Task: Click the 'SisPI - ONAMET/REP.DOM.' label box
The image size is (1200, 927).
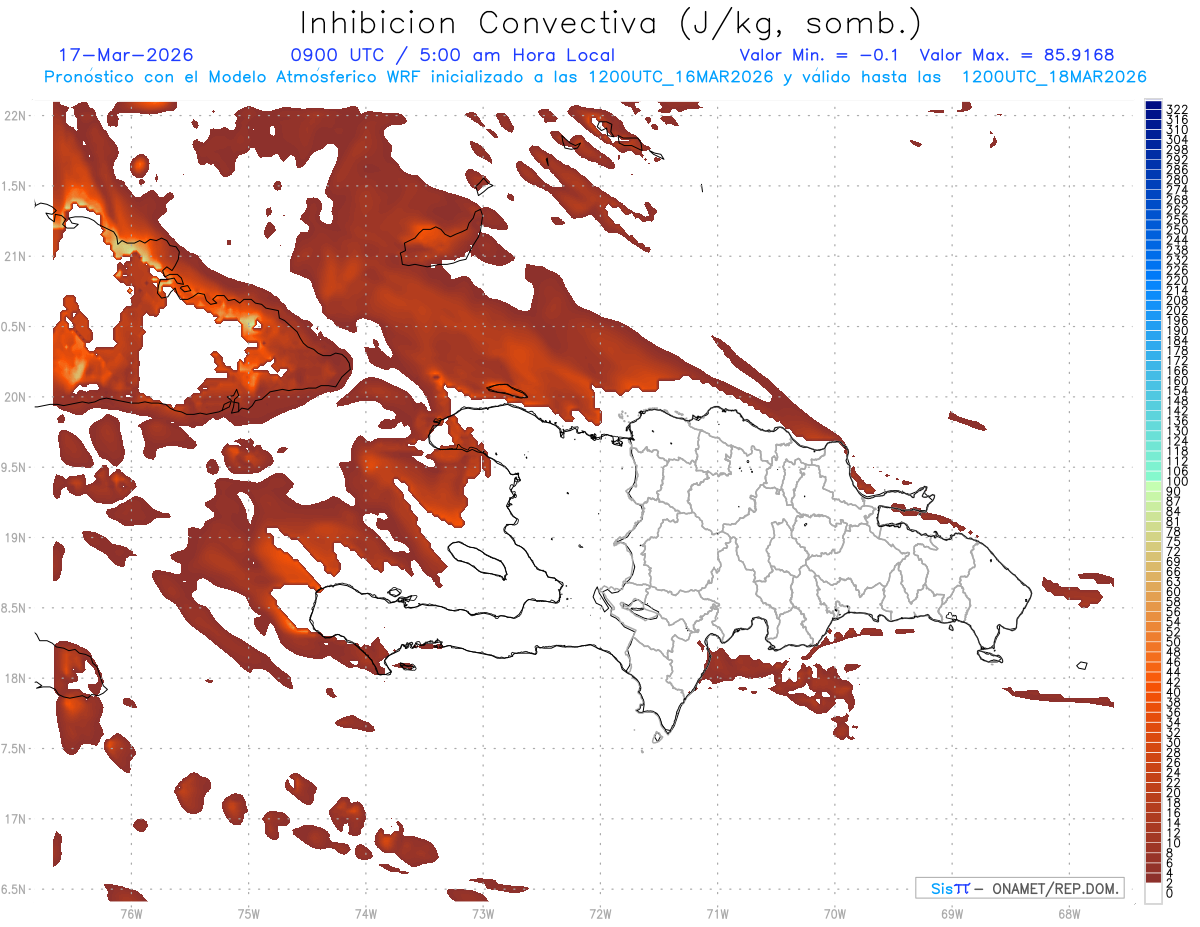Action: (1019, 887)
